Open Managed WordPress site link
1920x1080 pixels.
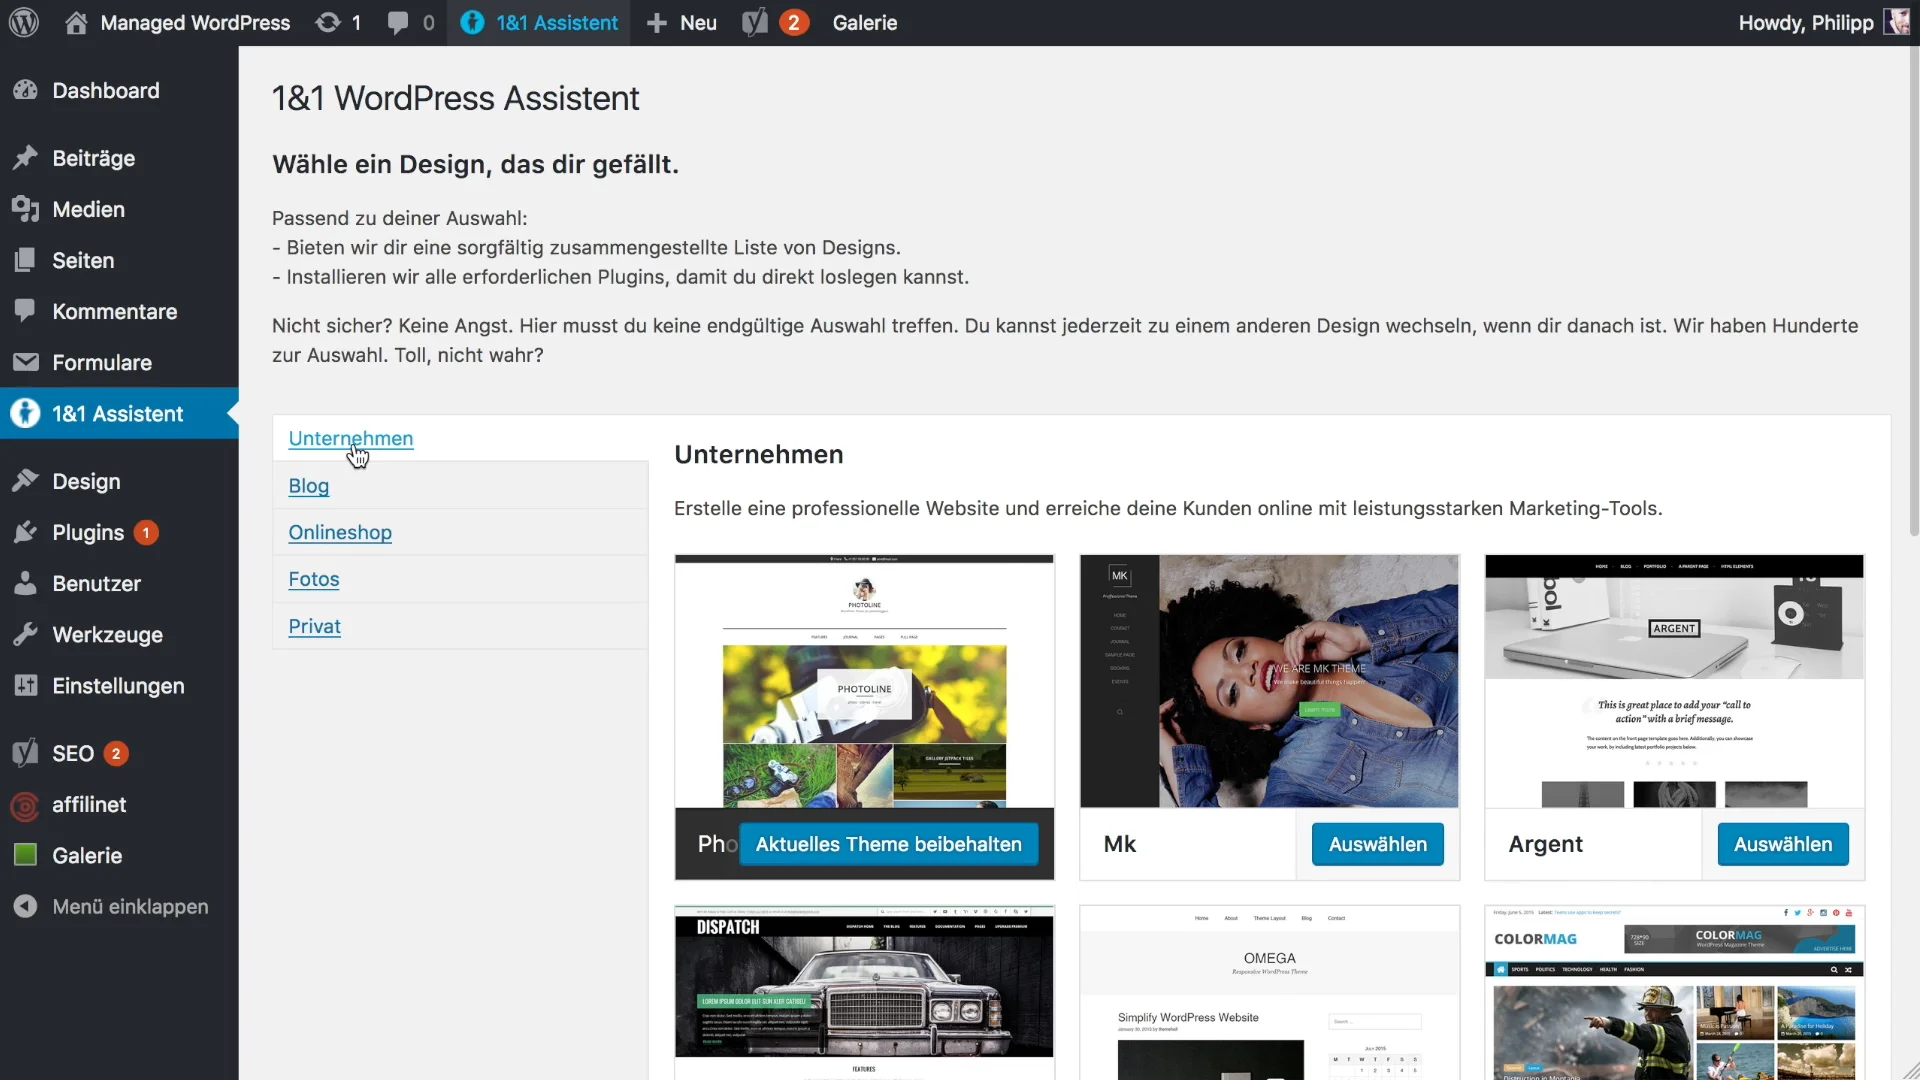coord(195,23)
